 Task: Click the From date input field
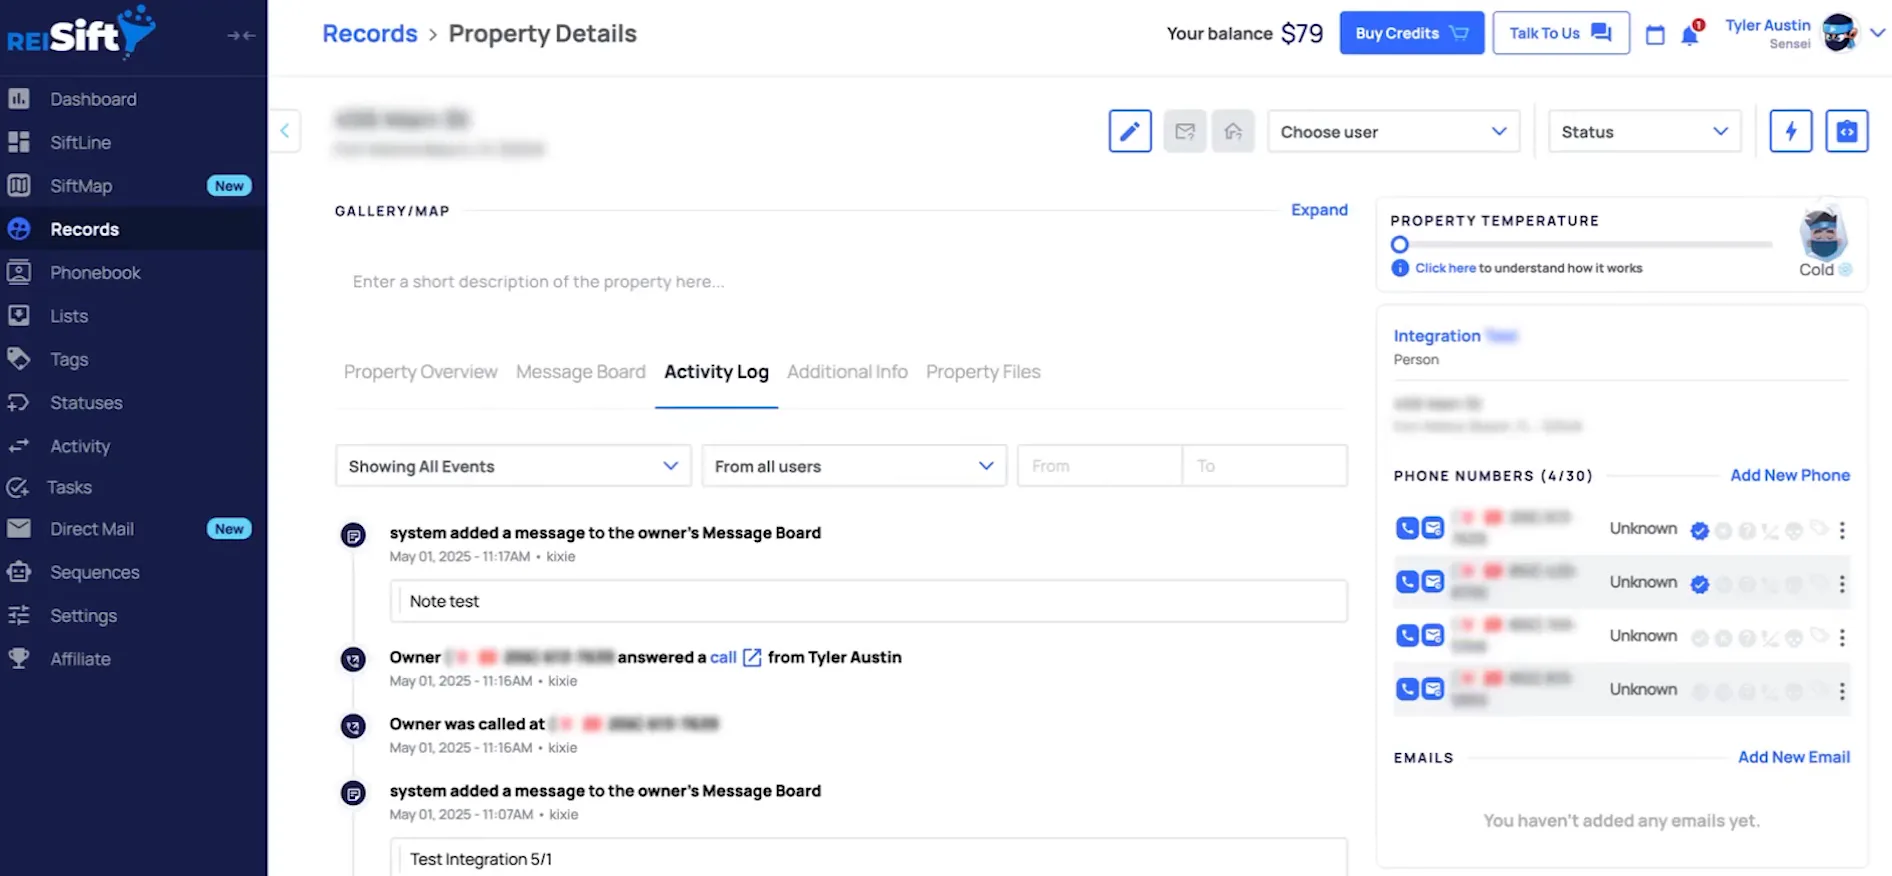coord(1100,466)
